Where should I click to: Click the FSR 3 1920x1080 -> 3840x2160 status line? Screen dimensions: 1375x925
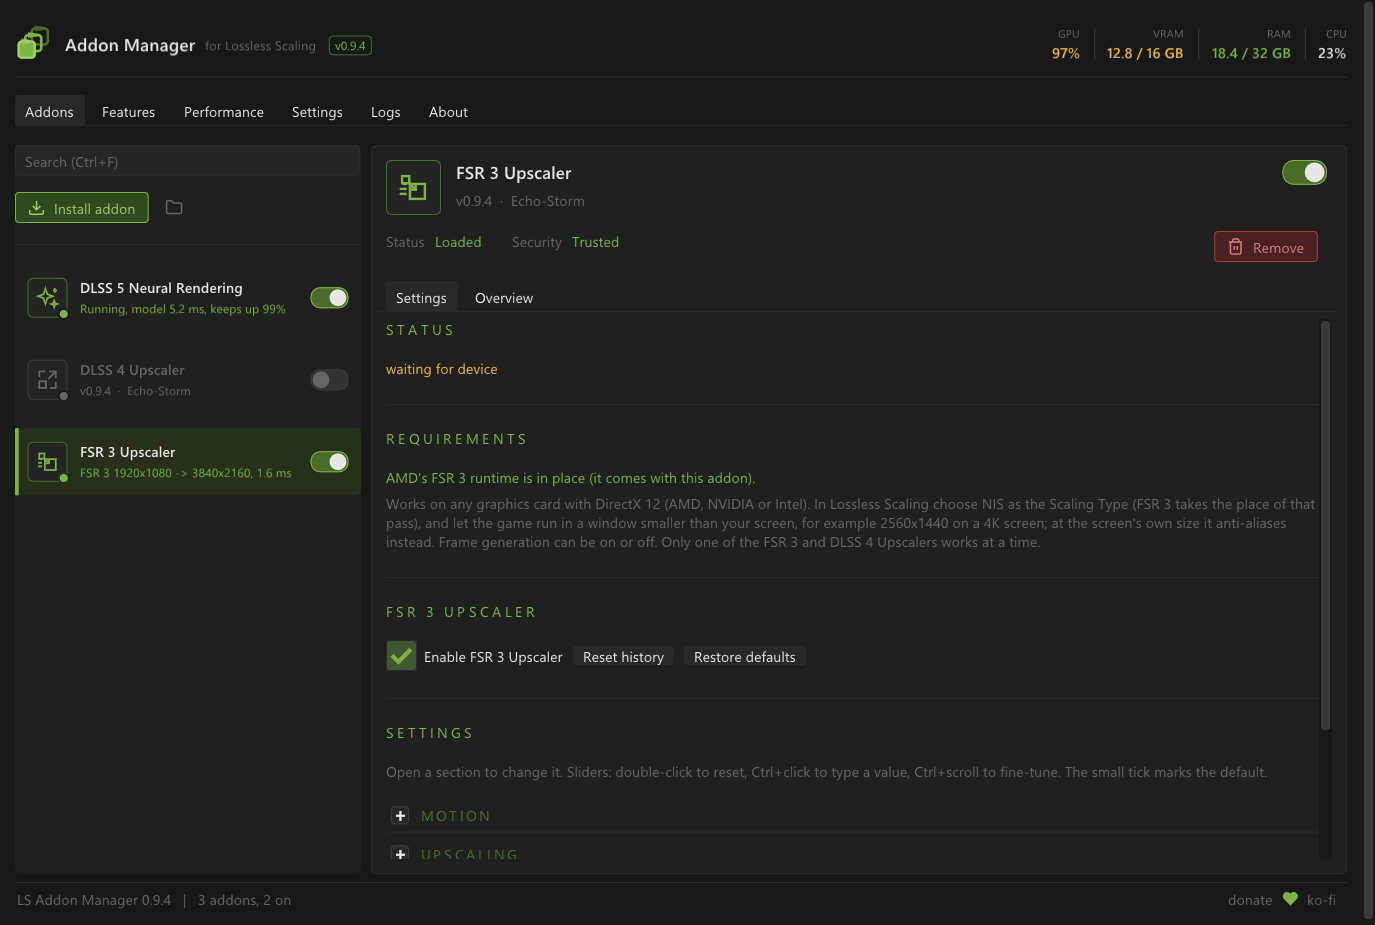[186, 473]
